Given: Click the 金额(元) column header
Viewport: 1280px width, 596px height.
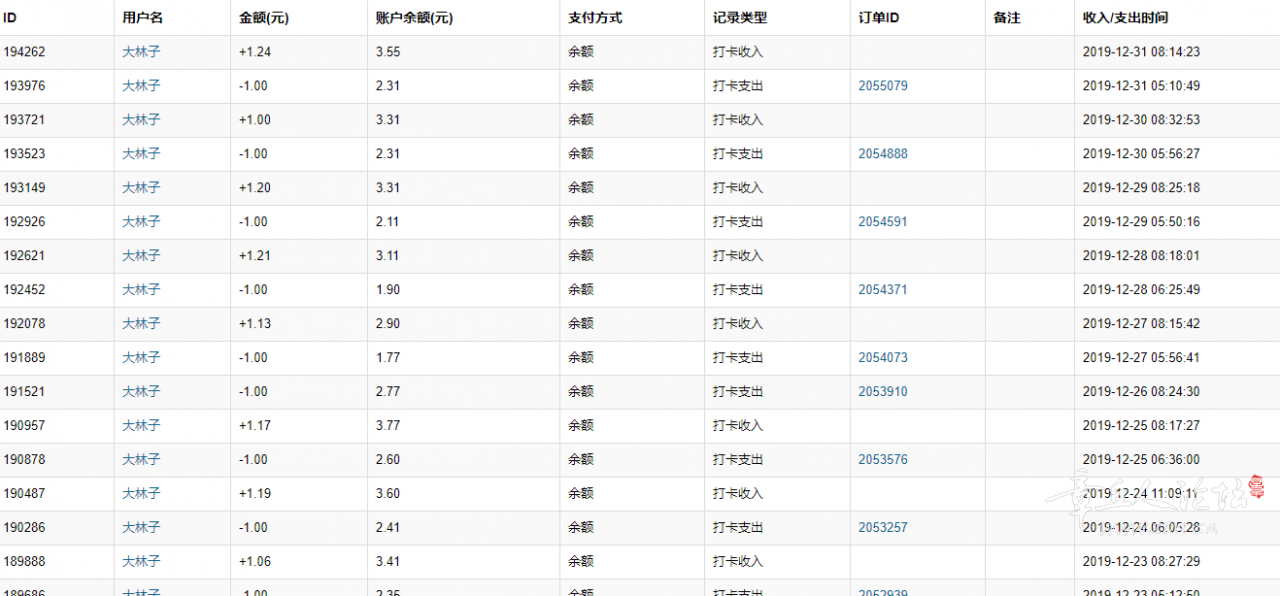Looking at the screenshot, I should click(264, 18).
